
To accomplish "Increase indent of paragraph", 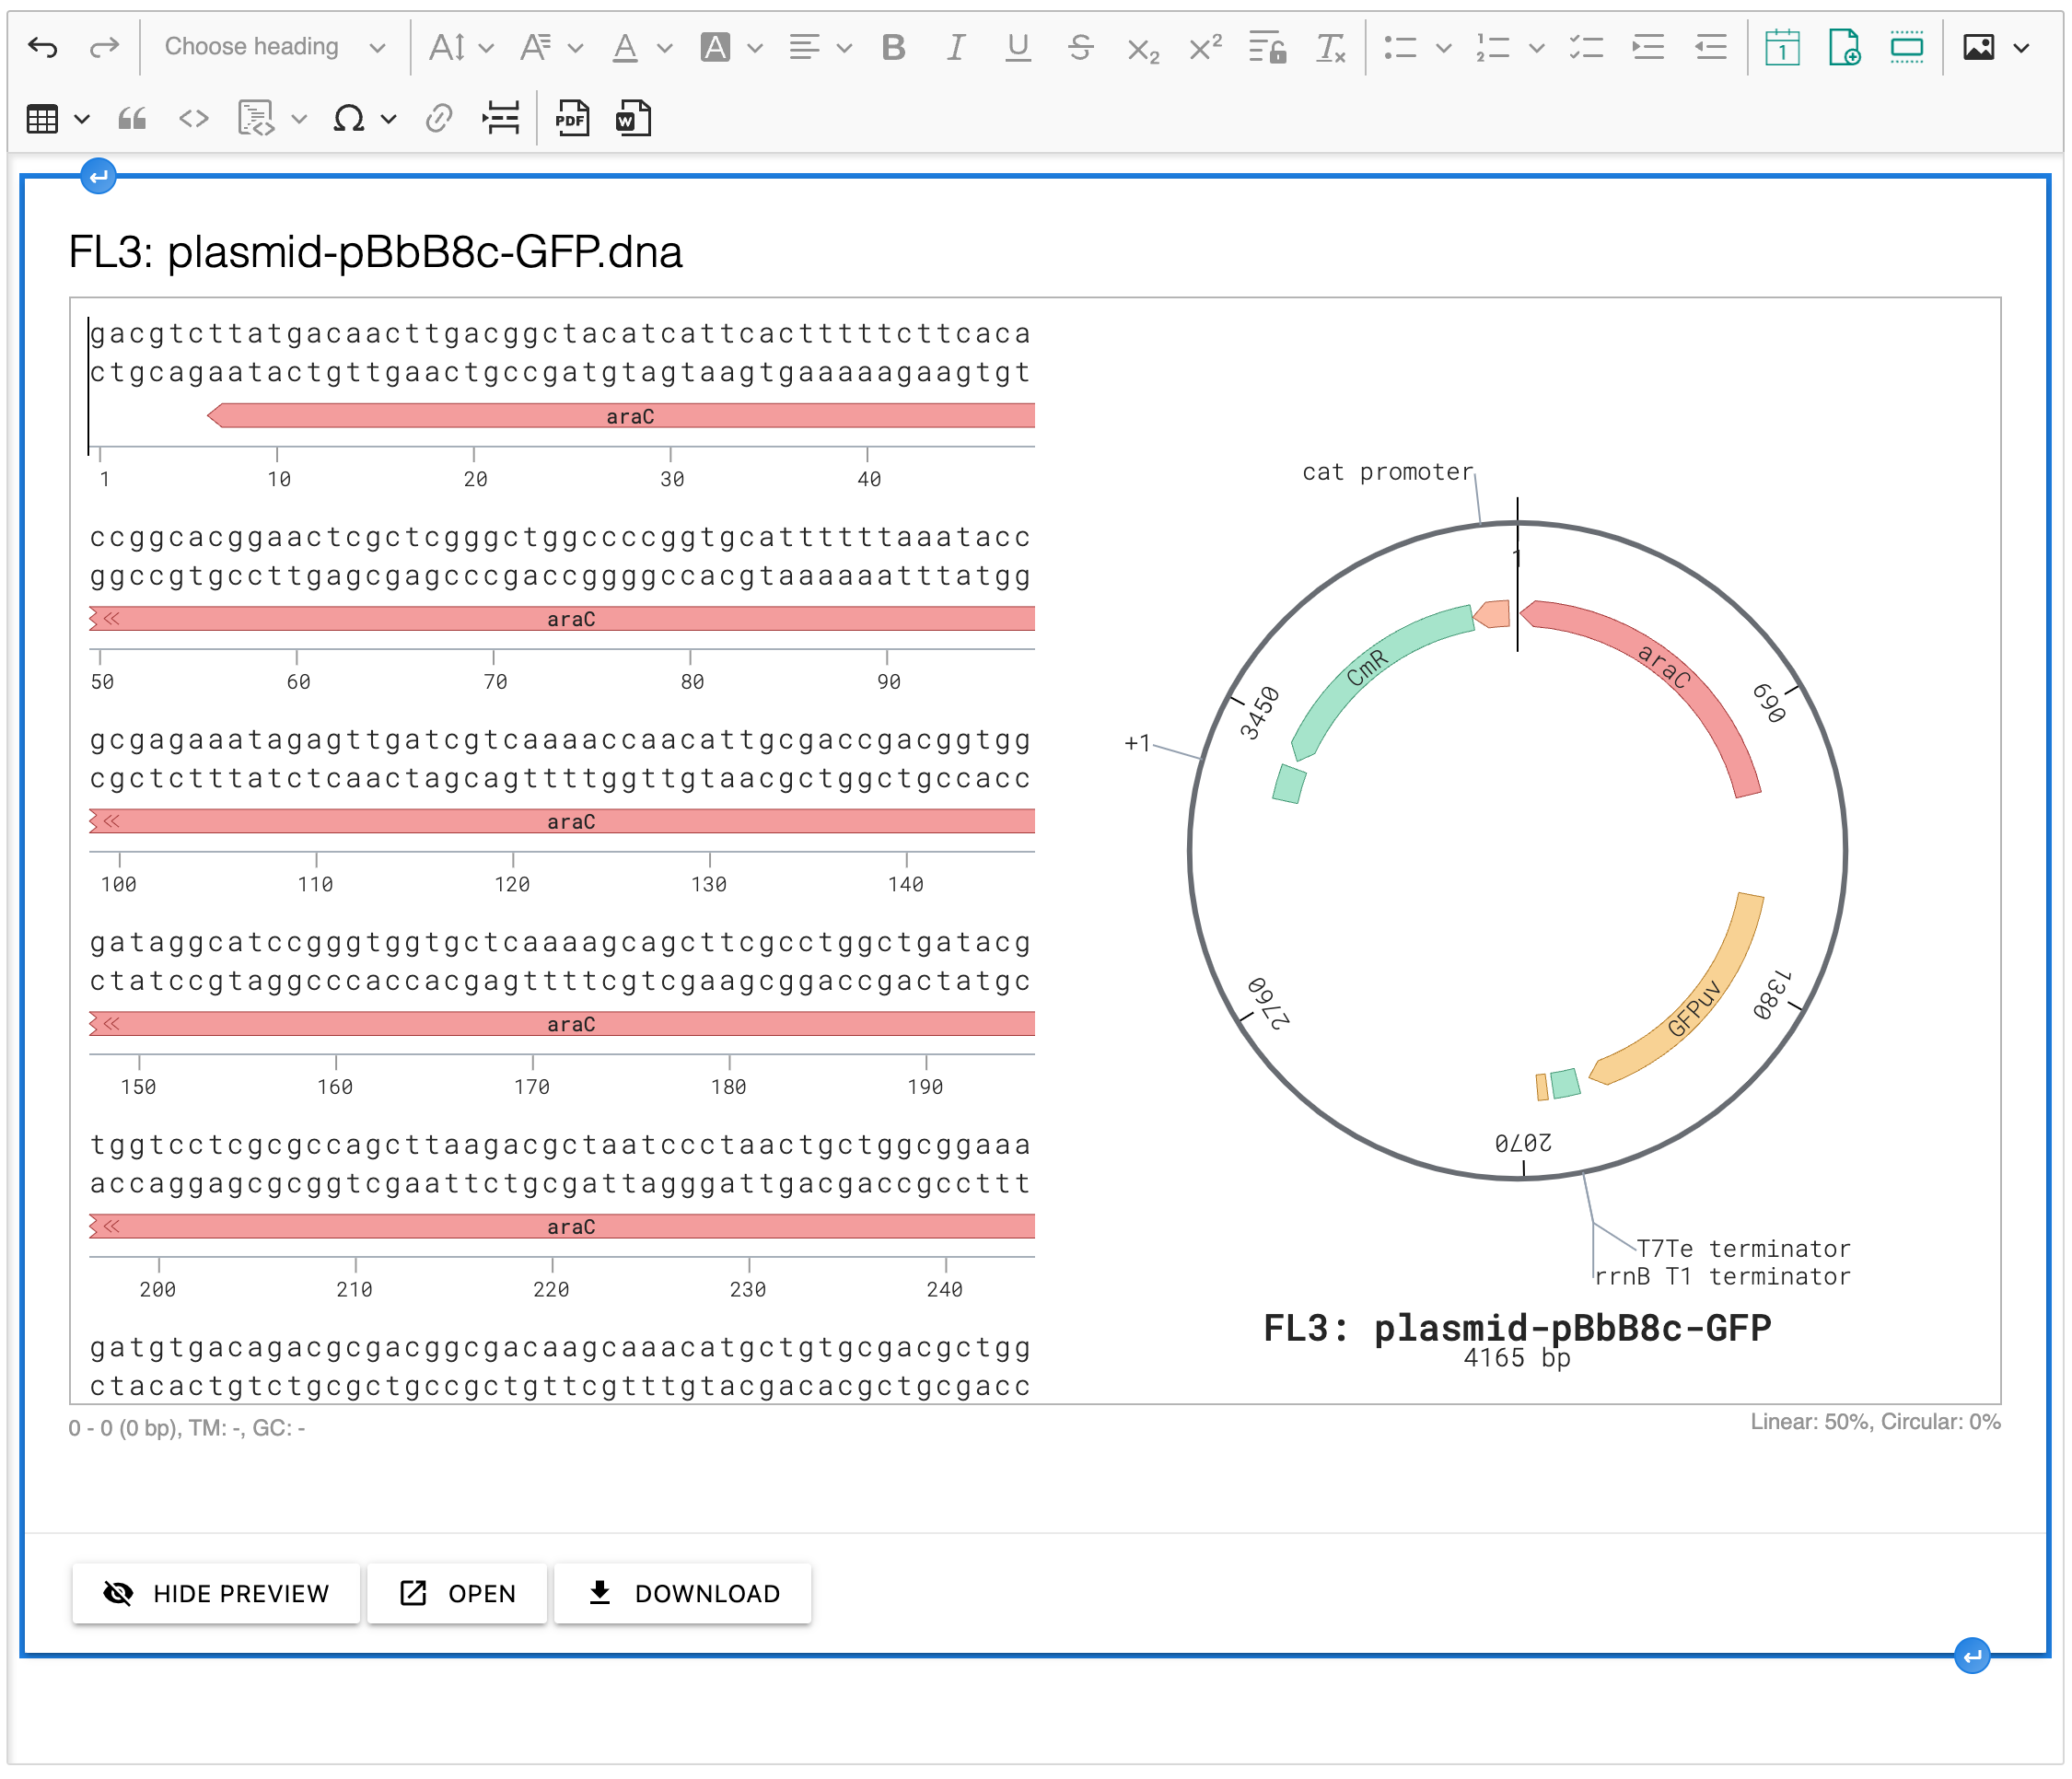I will 1648,47.
